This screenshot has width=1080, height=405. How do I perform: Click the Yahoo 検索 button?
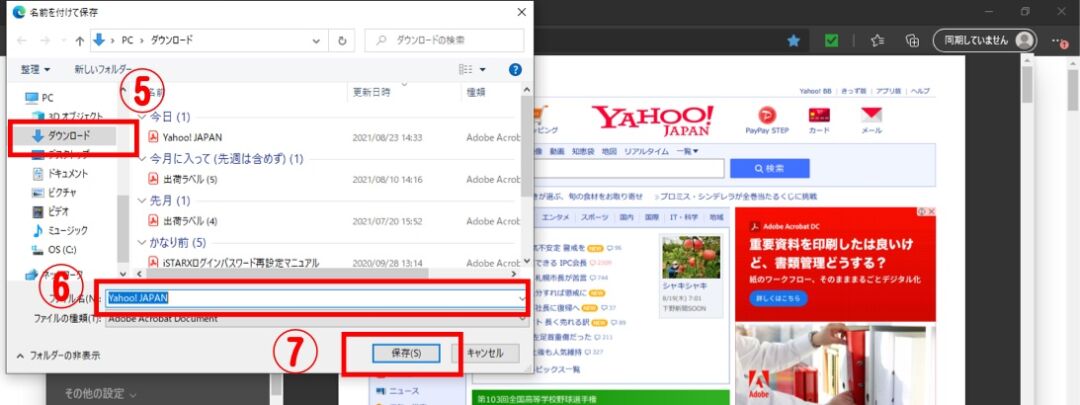[769, 168]
